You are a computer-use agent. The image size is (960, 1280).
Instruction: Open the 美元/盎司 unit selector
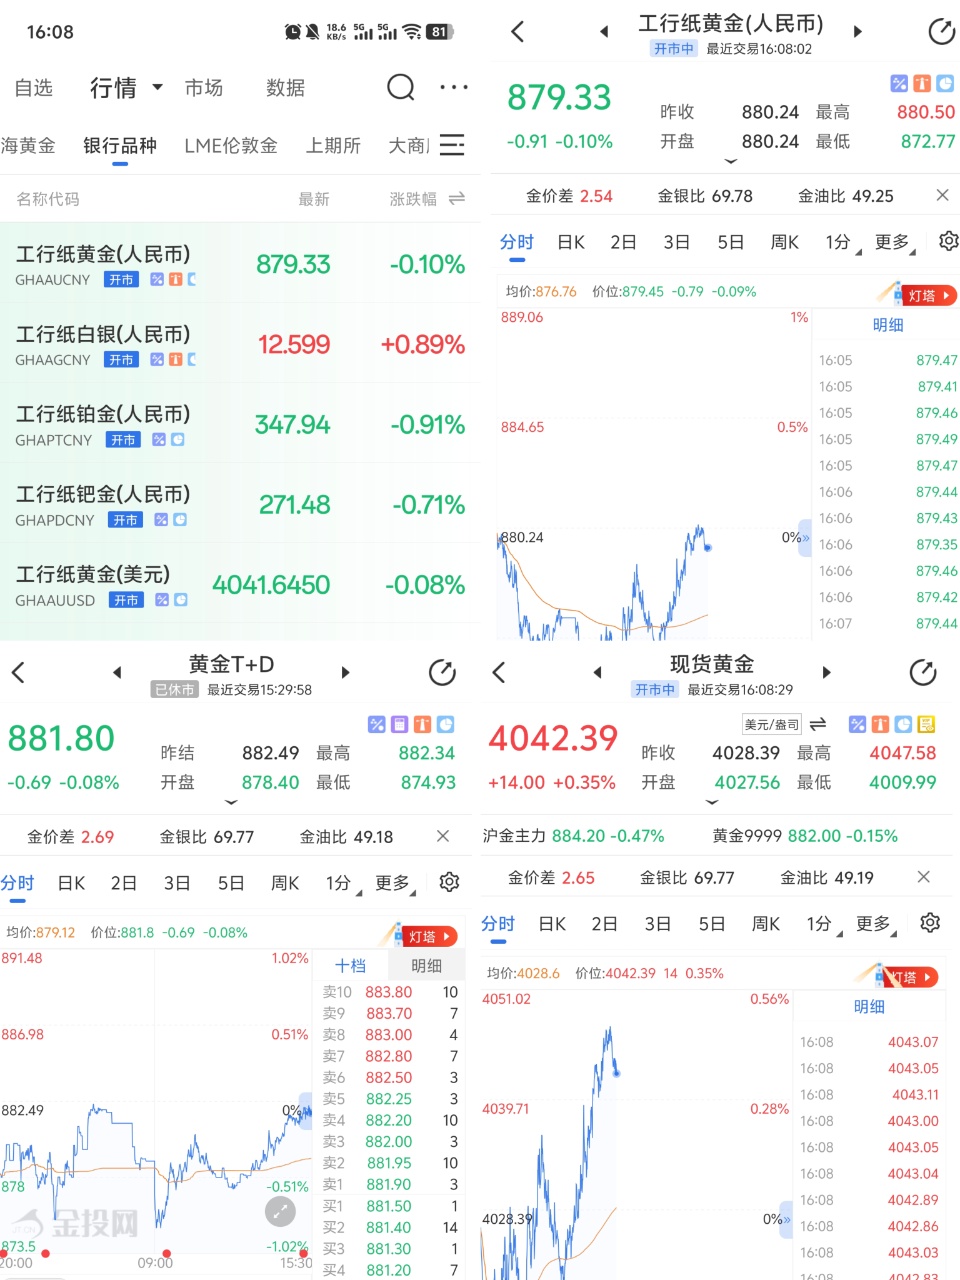tap(772, 724)
